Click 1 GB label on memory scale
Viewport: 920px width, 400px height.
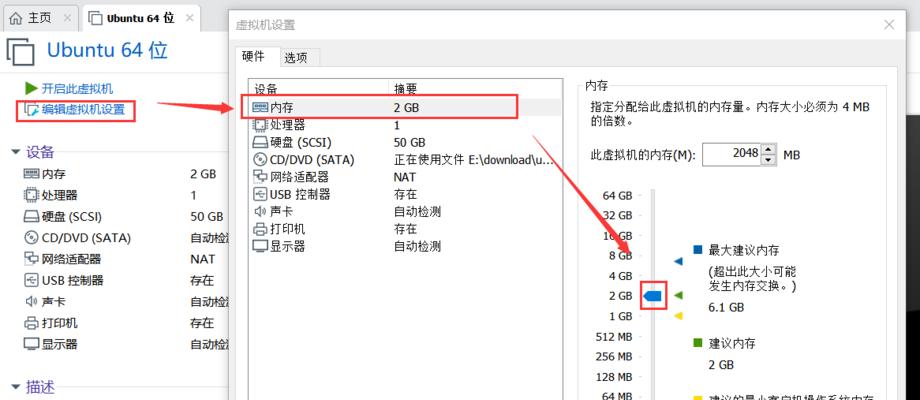click(620, 316)
